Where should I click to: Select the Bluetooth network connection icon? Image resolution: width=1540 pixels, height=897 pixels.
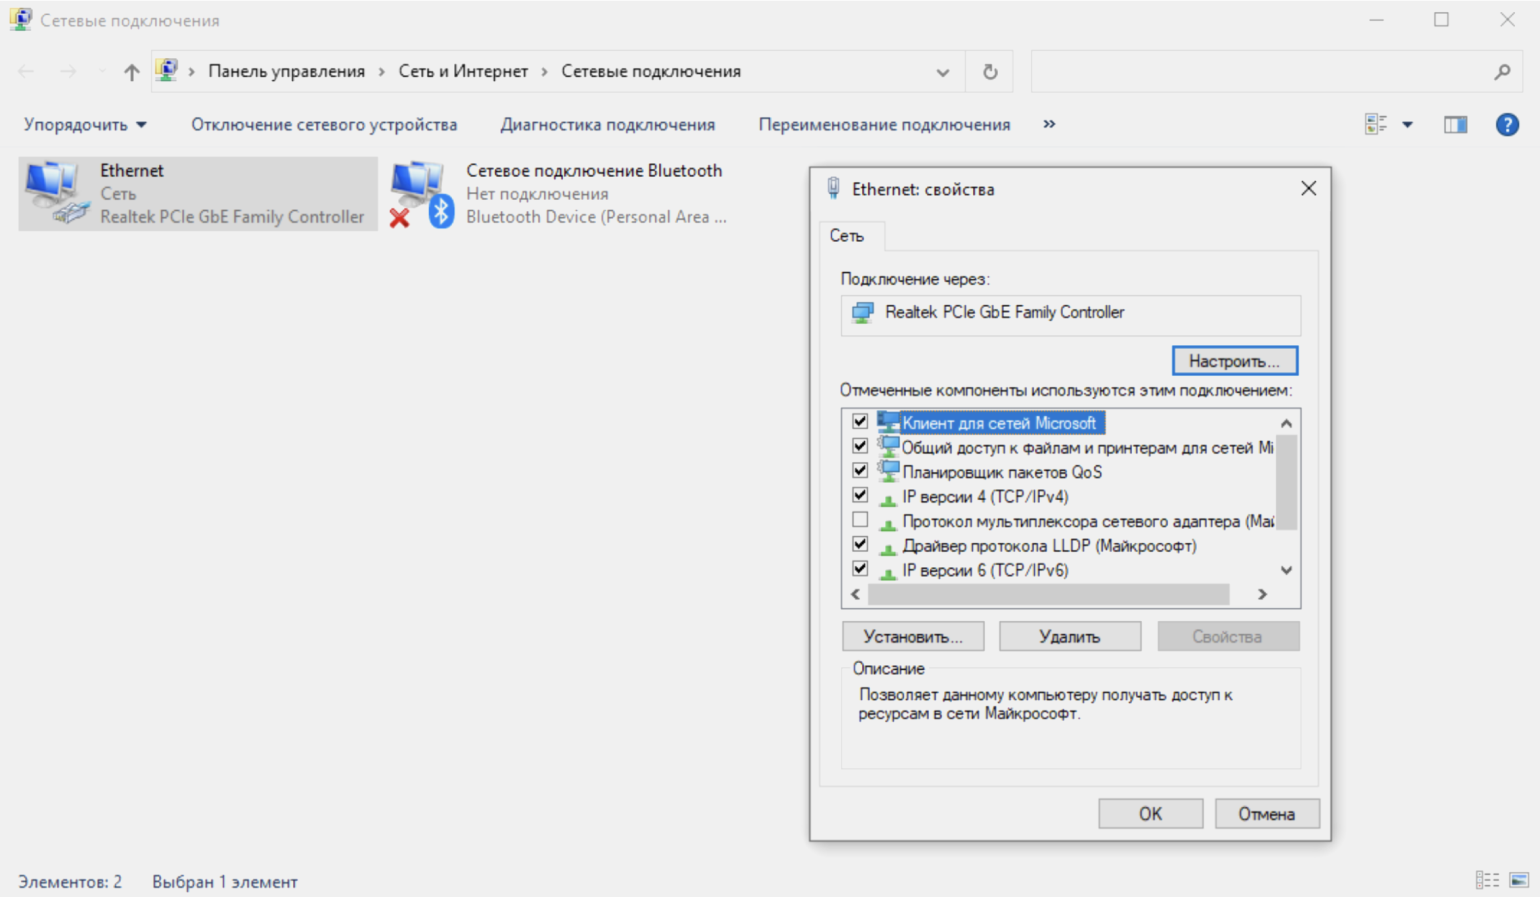(x=421, y=193)
